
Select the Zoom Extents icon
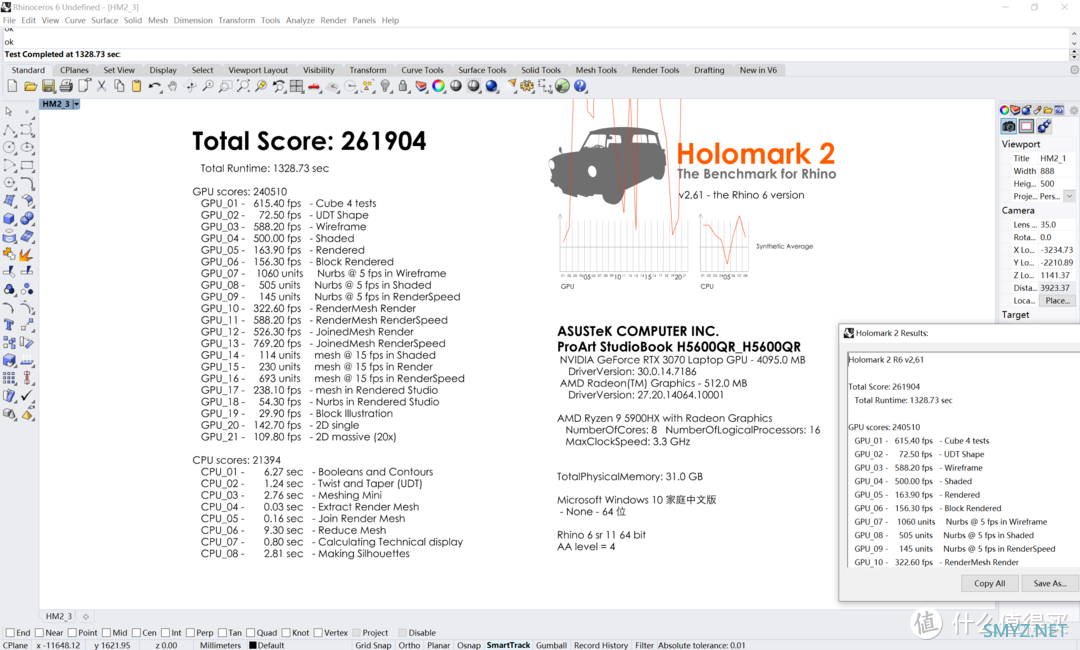(243, 86)
